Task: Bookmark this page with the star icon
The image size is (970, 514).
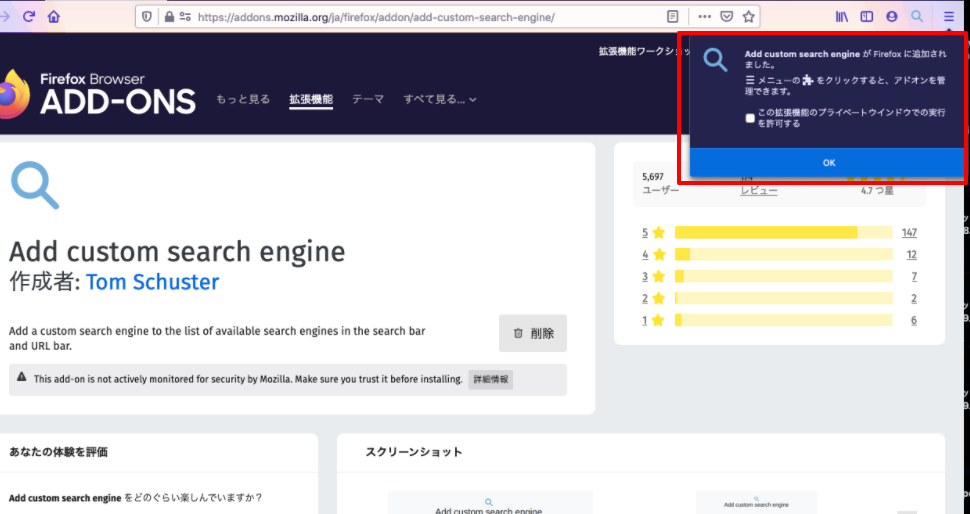Action: pyautogui.click(x=748, y=17)
